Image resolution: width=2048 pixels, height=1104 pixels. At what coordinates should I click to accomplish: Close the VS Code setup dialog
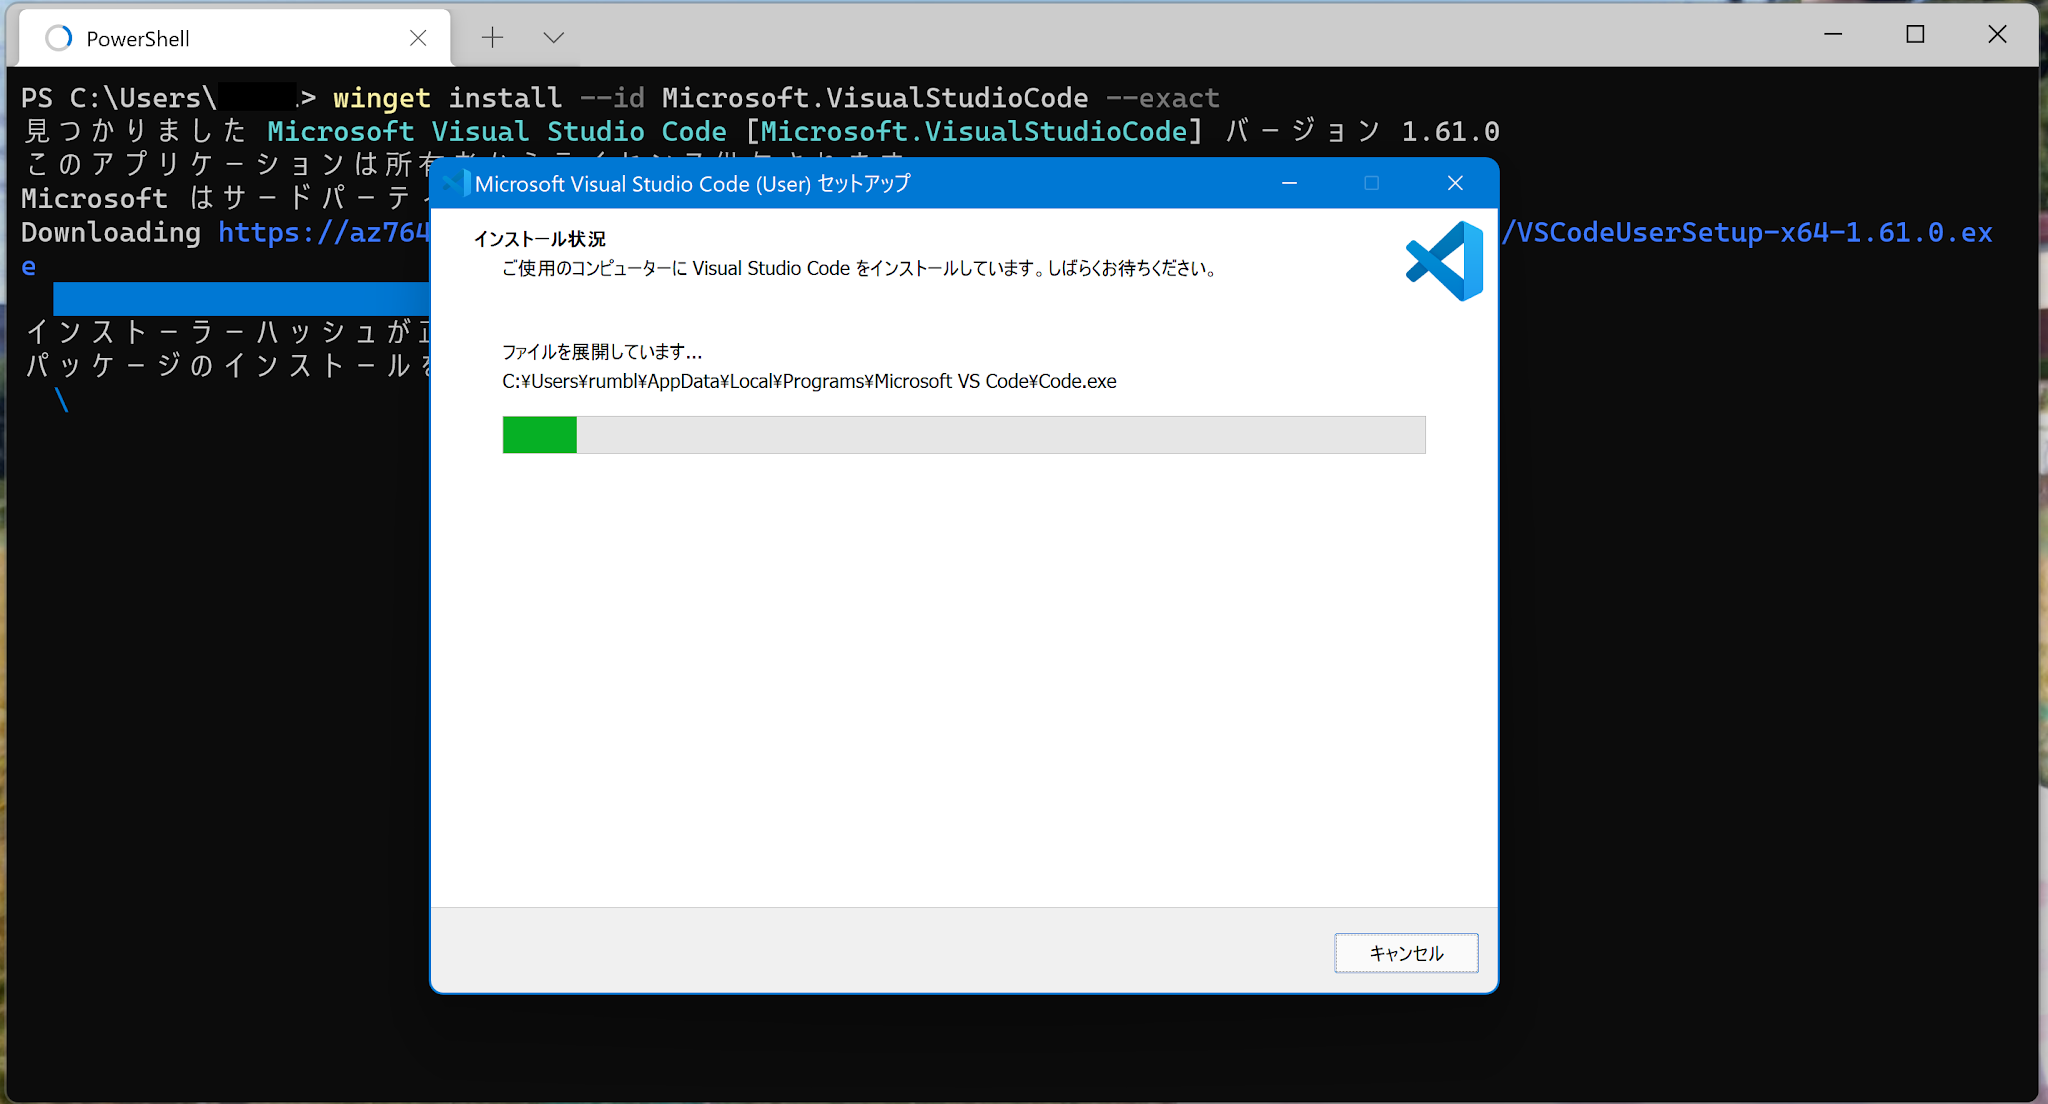[x=1455, y=183]
